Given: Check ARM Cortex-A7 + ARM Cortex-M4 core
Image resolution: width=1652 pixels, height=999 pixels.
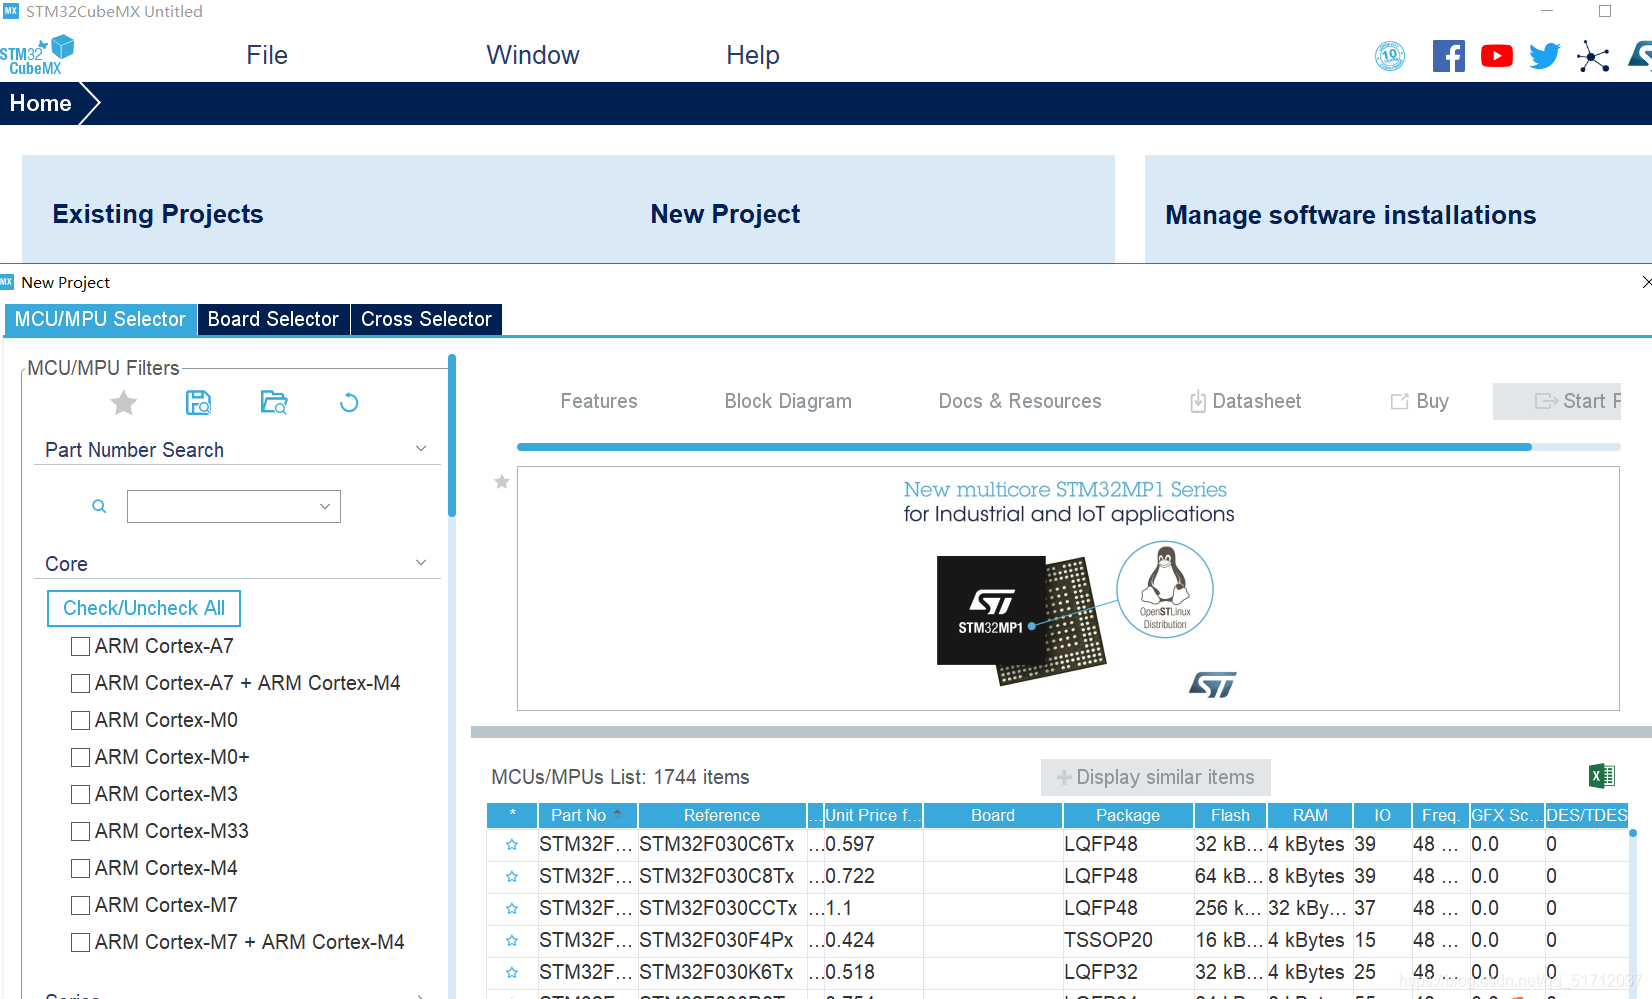Looking at the screenshot, I should tap(81, 684).
